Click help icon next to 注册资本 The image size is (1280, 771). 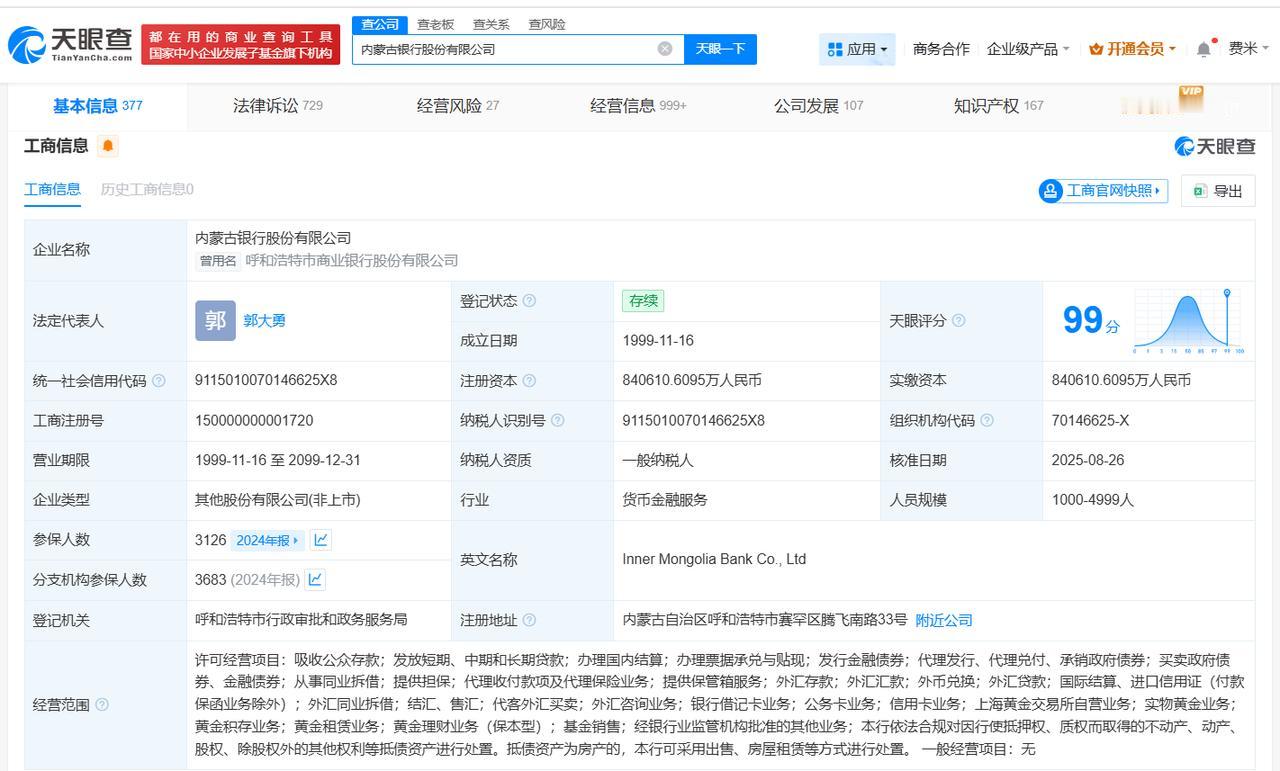(x=529, y=381)
